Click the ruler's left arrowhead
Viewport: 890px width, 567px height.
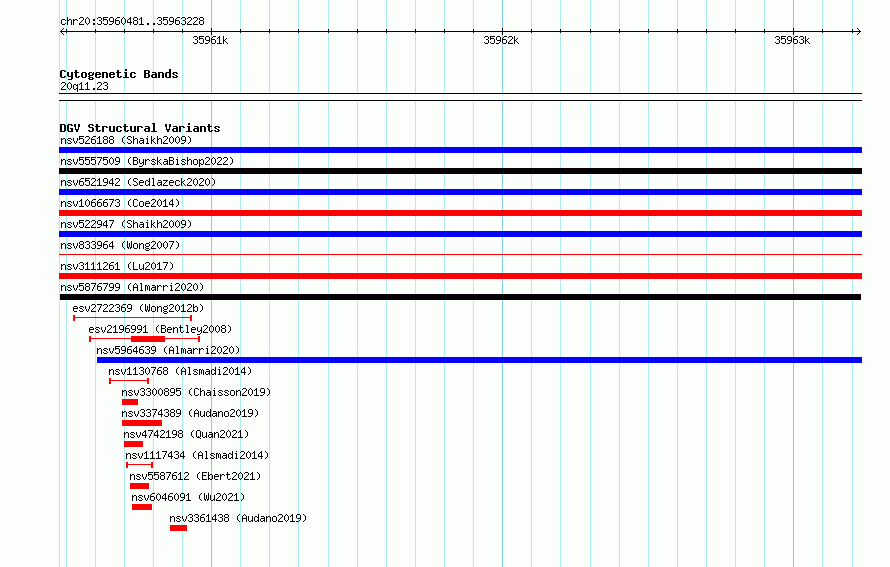click(63, 32)
